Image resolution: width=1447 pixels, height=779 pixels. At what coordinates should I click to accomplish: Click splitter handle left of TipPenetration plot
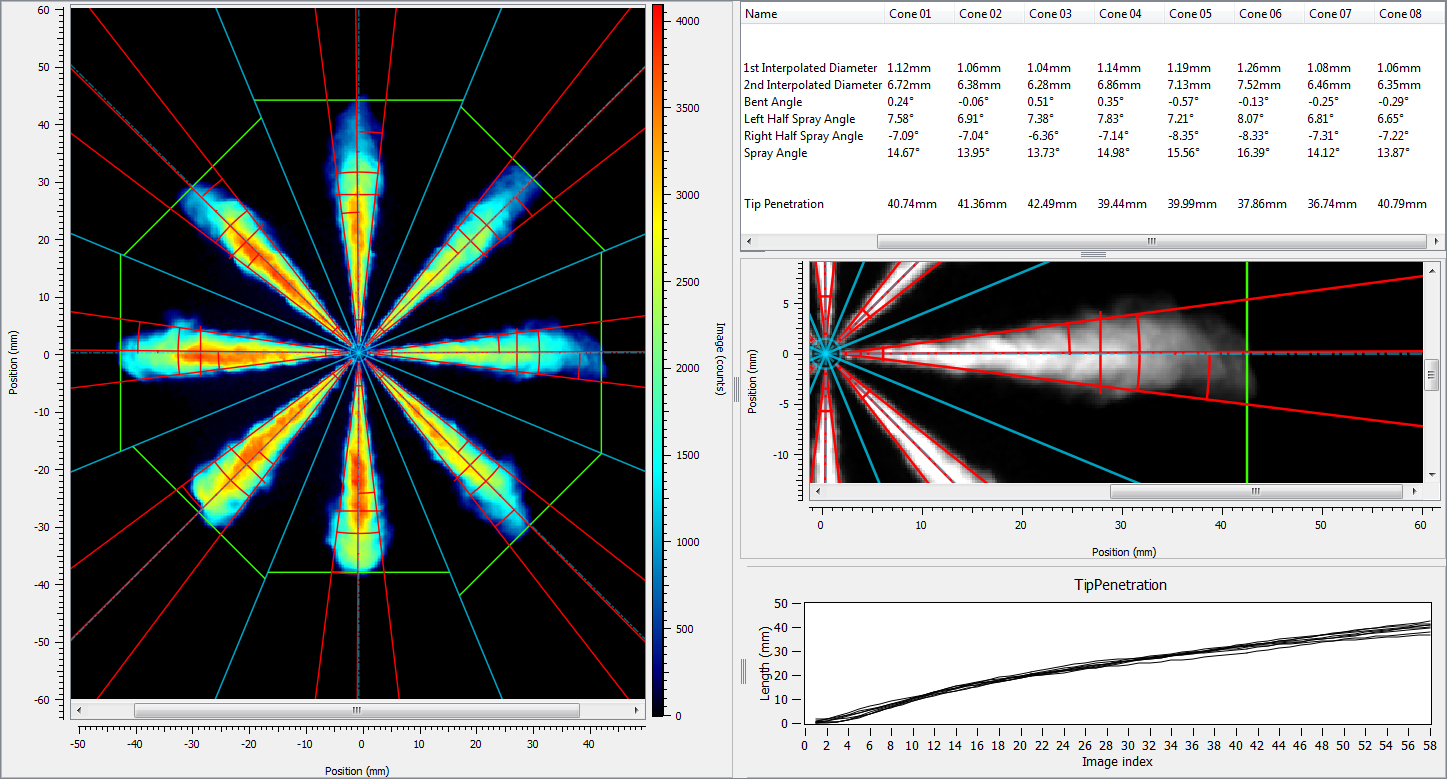(743, 671)
